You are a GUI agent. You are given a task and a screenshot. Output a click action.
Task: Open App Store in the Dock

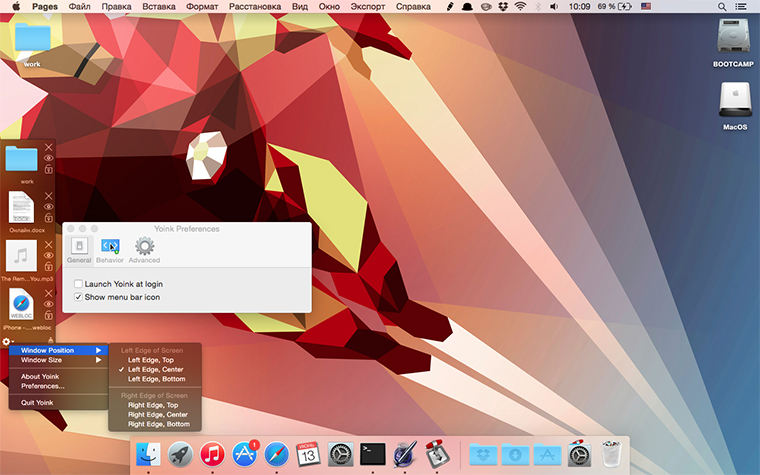point(244,453)
